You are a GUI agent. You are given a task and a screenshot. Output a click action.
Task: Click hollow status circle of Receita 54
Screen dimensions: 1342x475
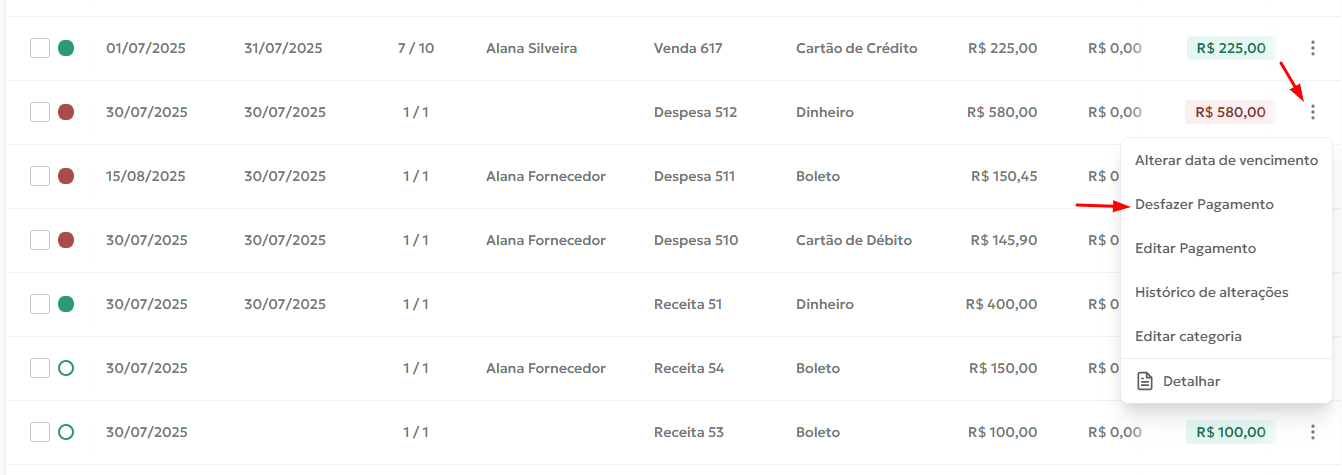click(x=66, y=368)
